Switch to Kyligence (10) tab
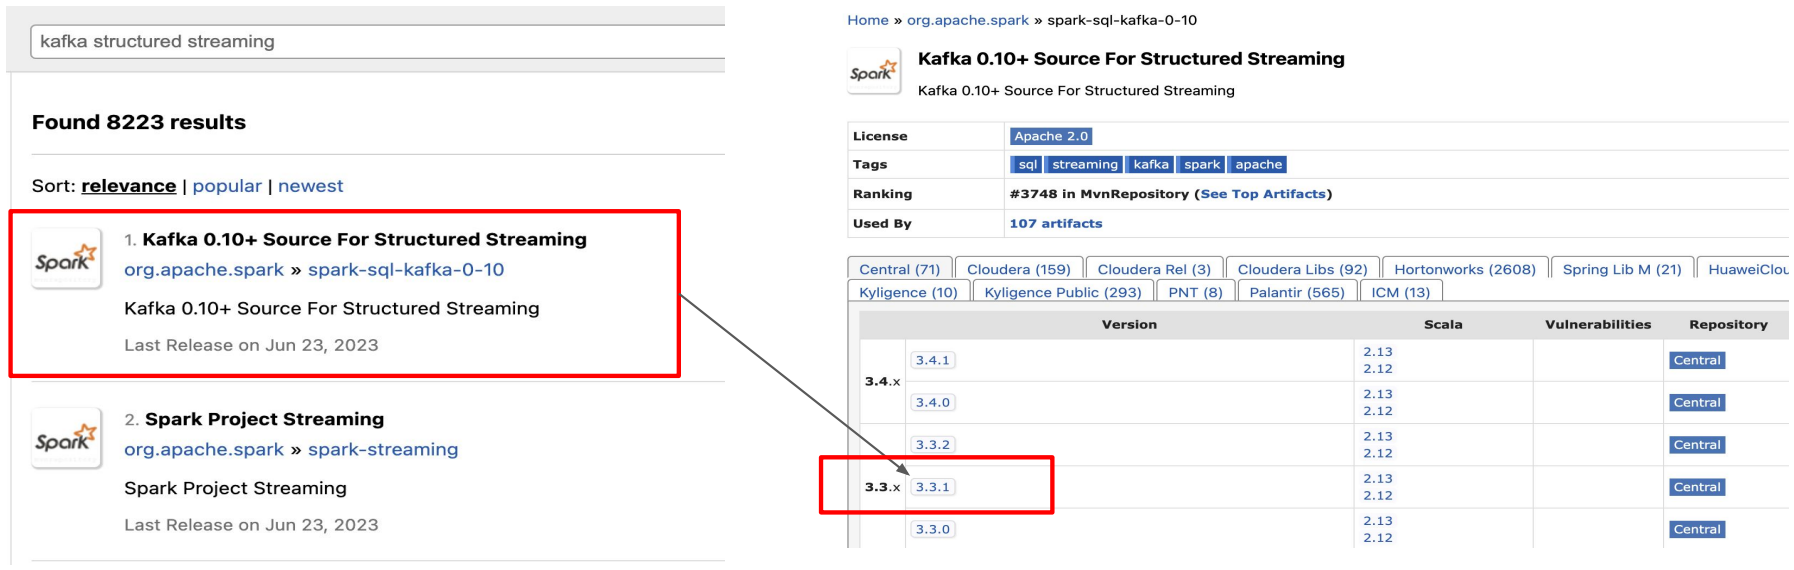This screenshot has height=570, width=1794. coord(909,292)
